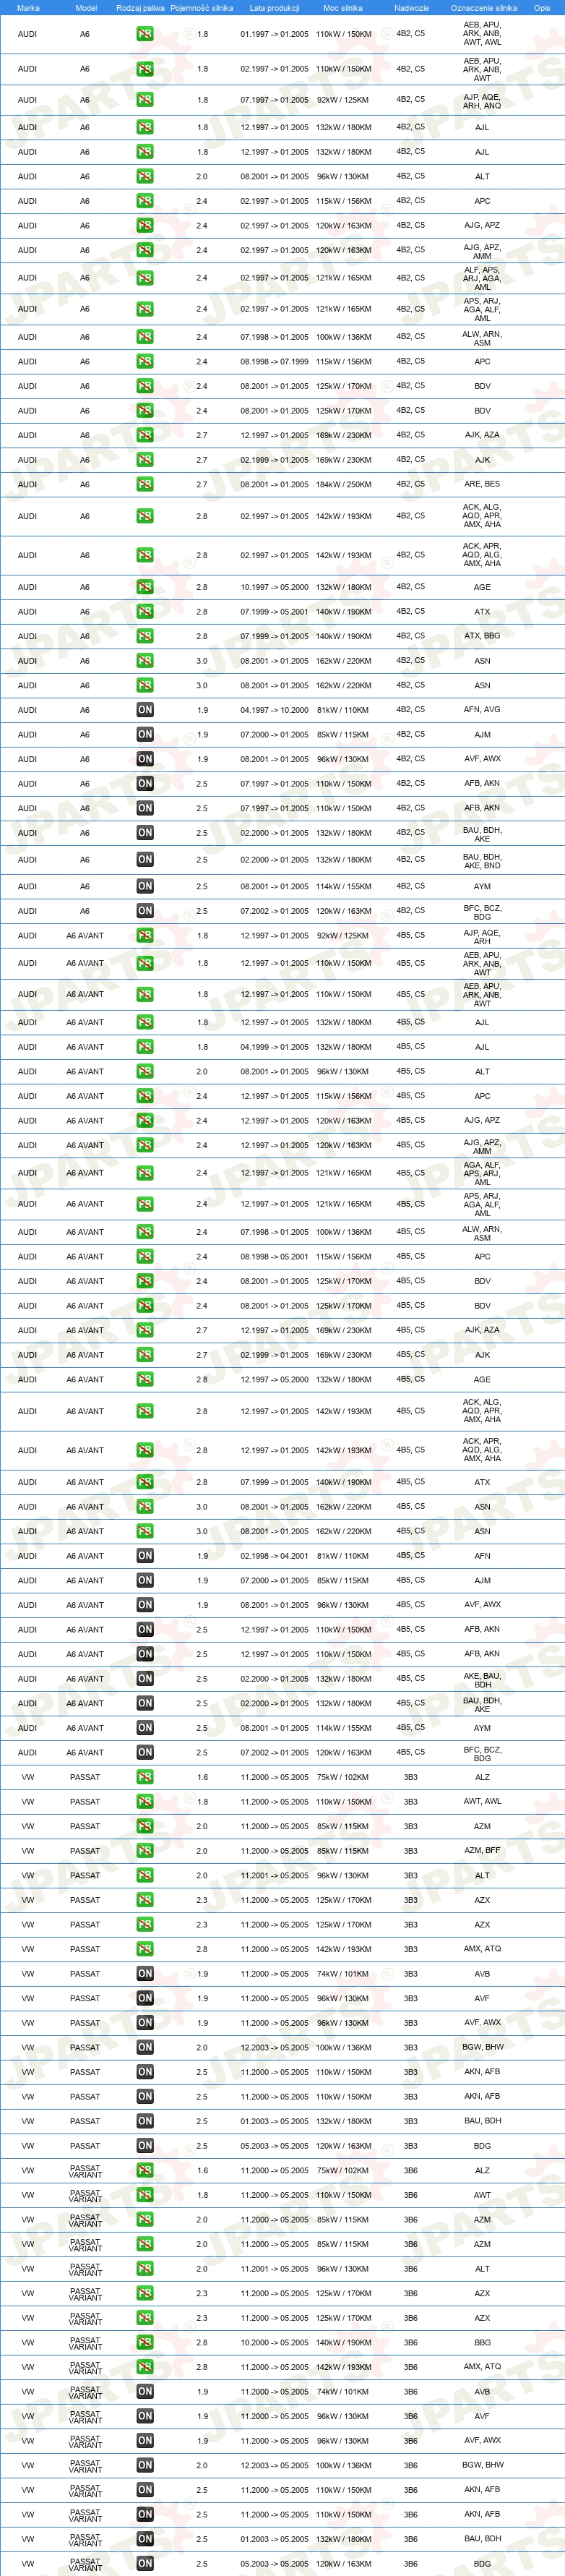This screenshot has height=2576, width=565.
Task: Click petrol icon for A6 AVANT 2.8 AGE row
Action: (x=145, y=1379)
